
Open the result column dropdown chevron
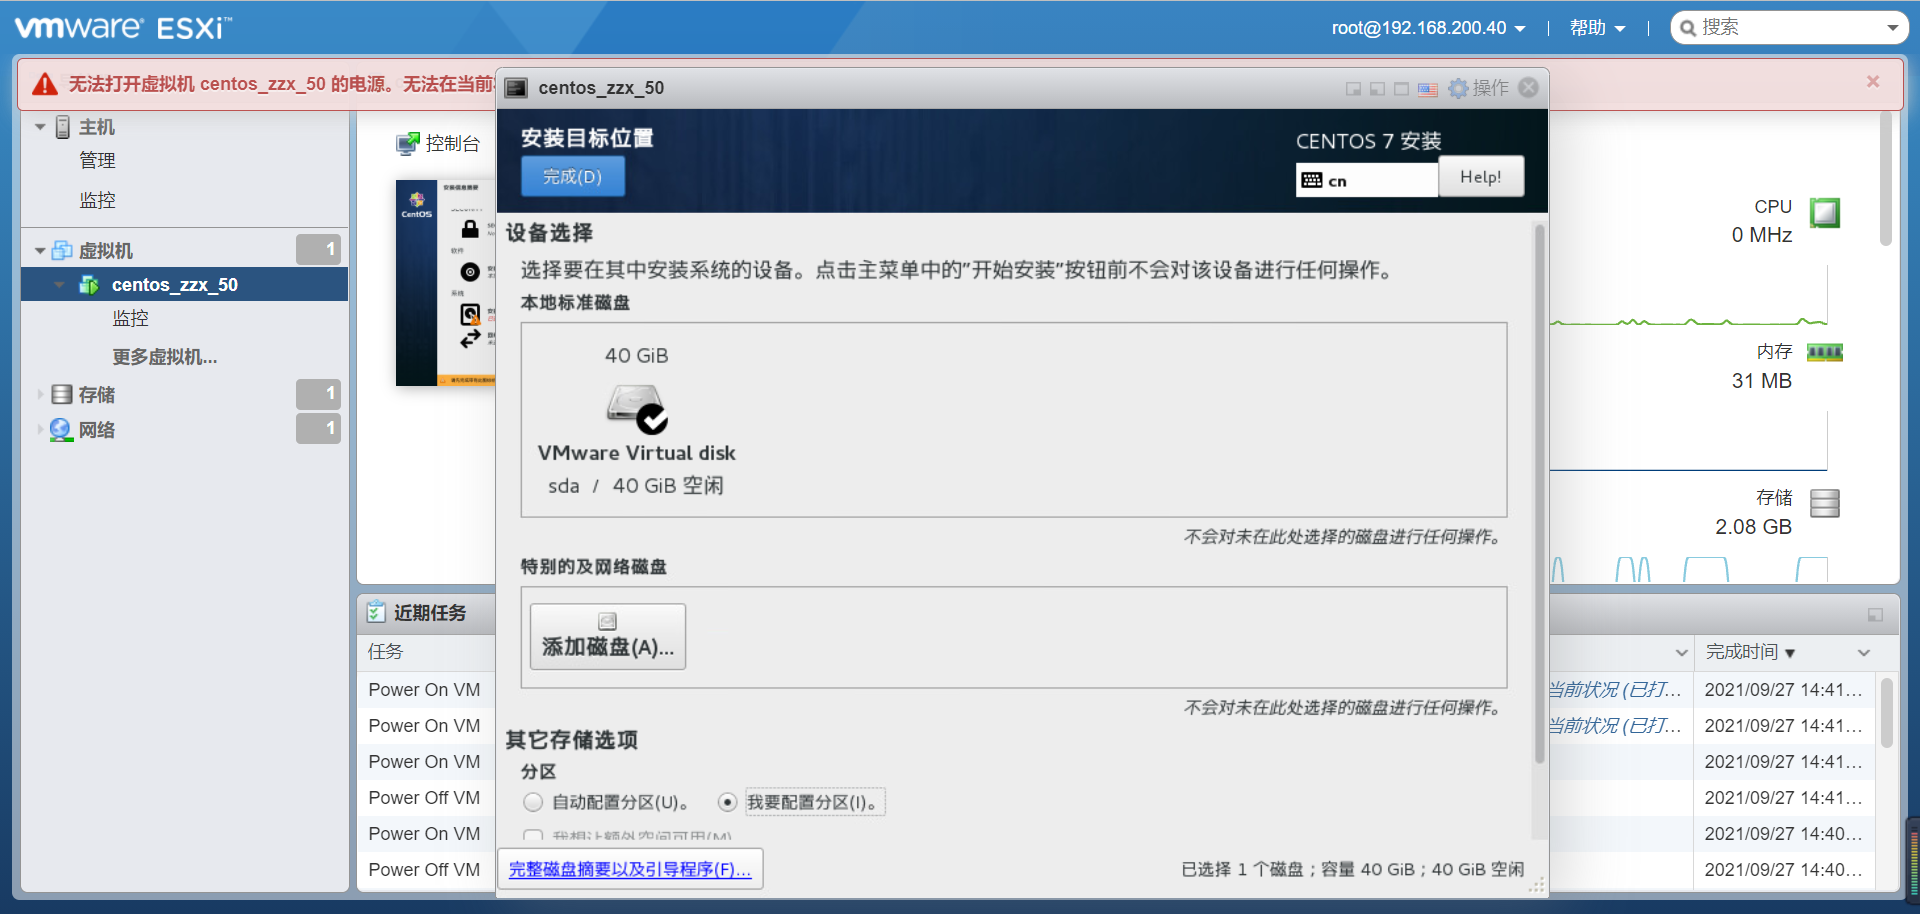[x=1681, y=653]
